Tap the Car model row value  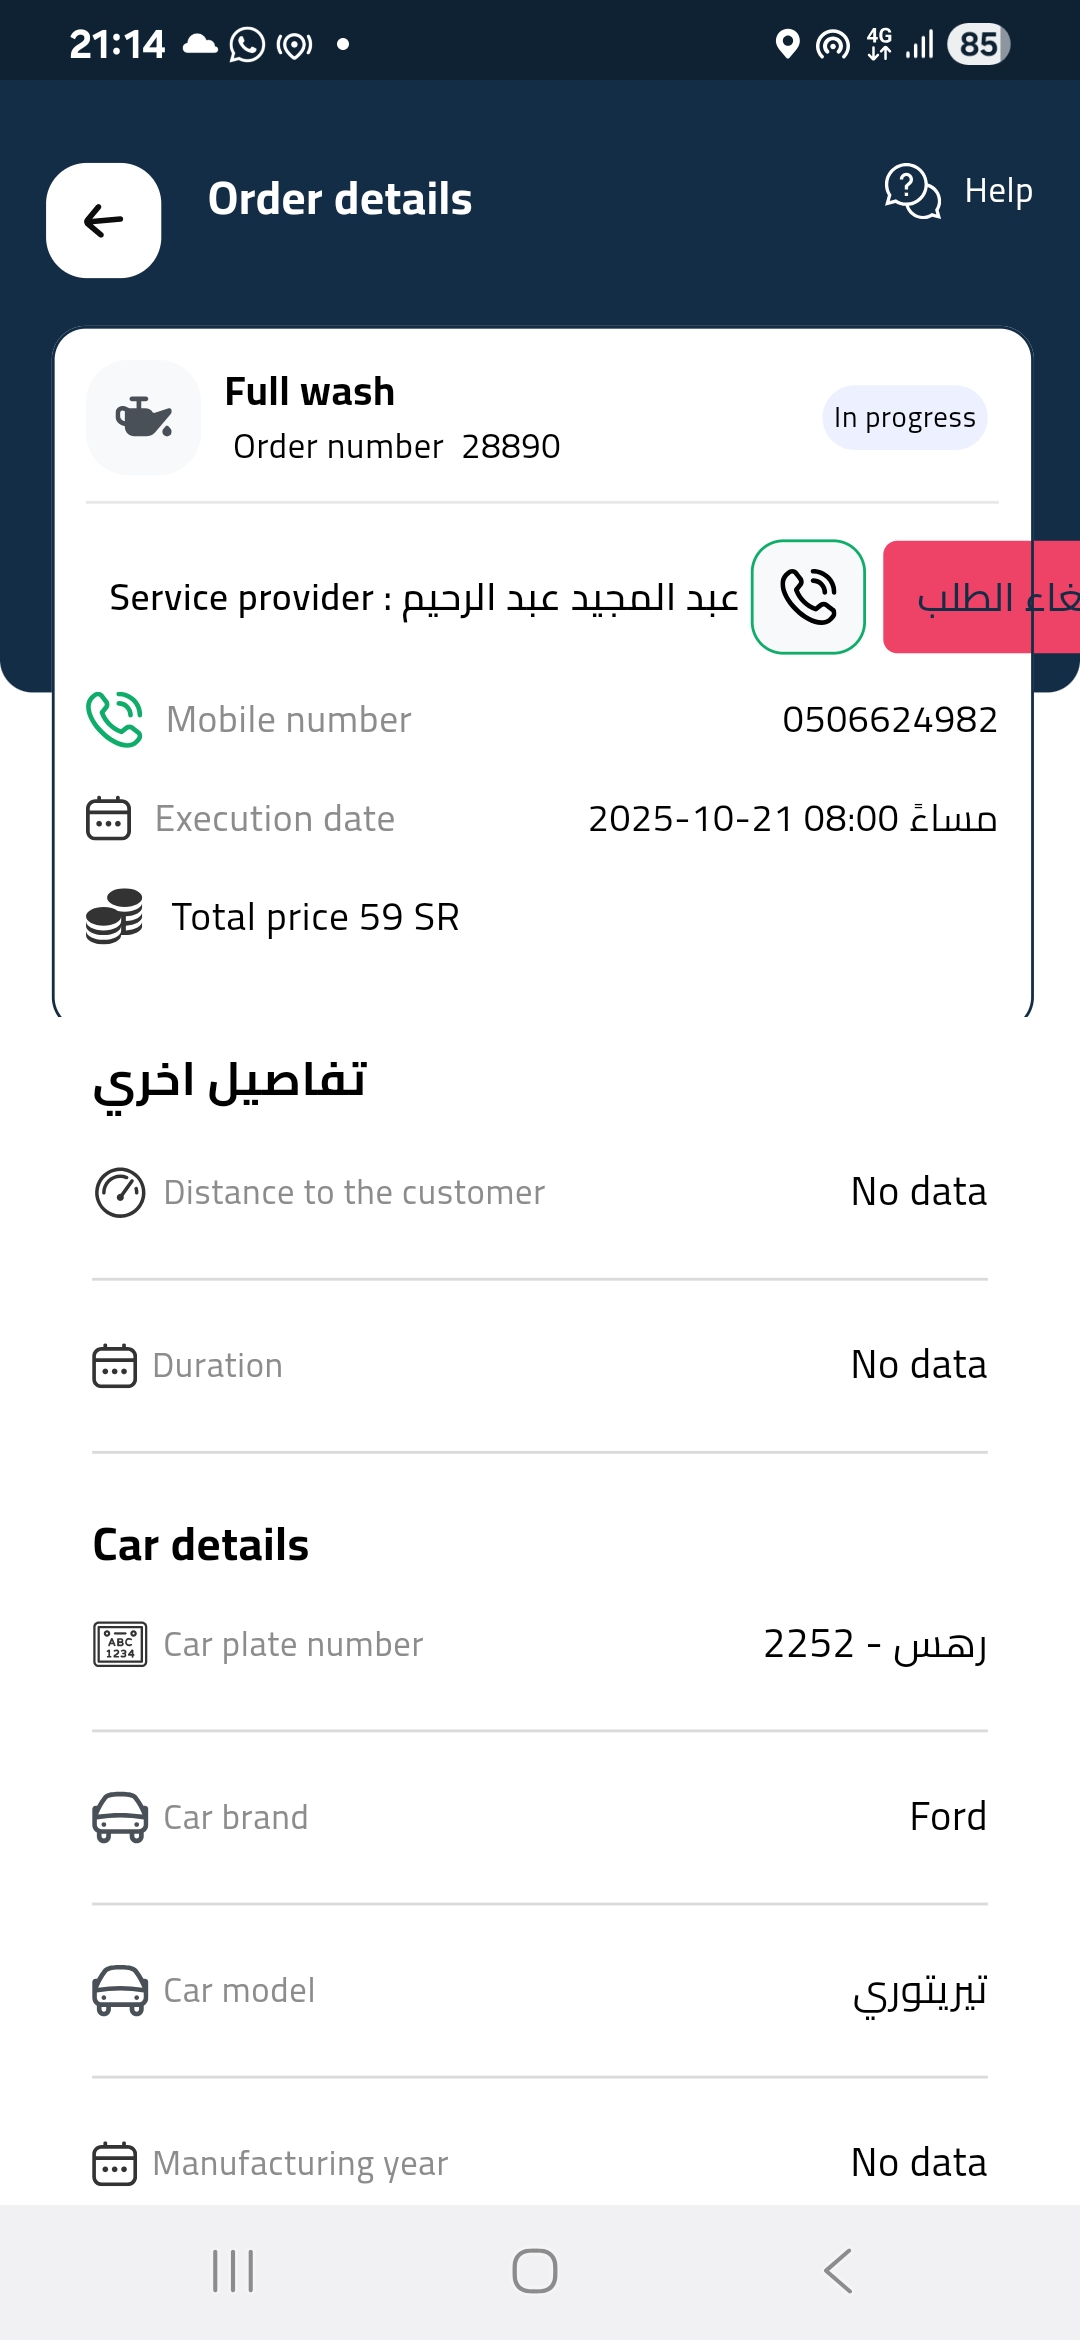pos(919,1990)
